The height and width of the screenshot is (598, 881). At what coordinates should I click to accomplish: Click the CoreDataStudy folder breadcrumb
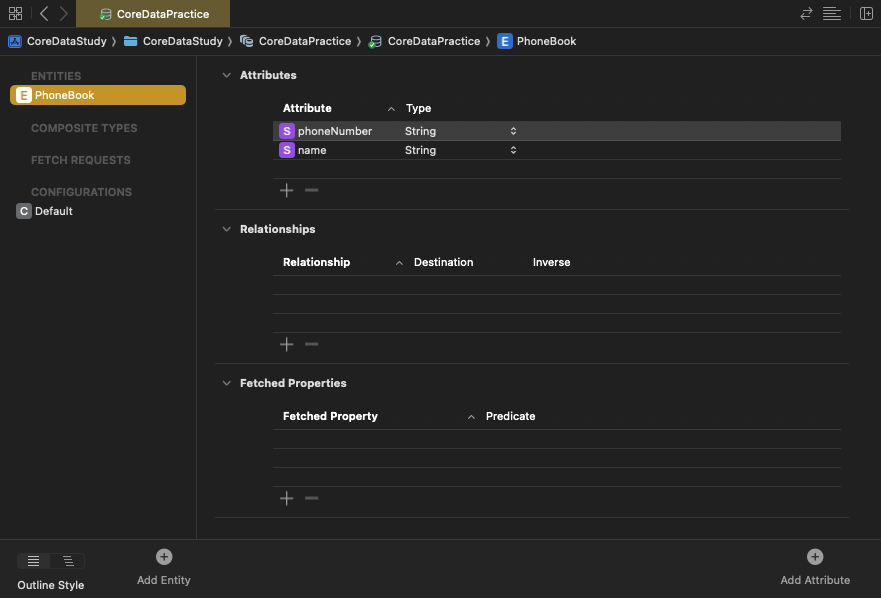coord(173,41)
